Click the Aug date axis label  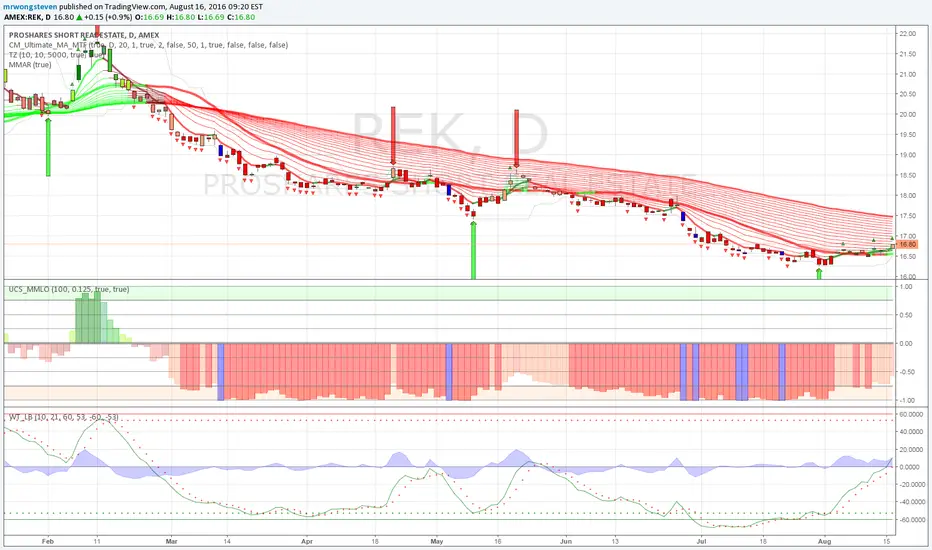pos(824,542)
